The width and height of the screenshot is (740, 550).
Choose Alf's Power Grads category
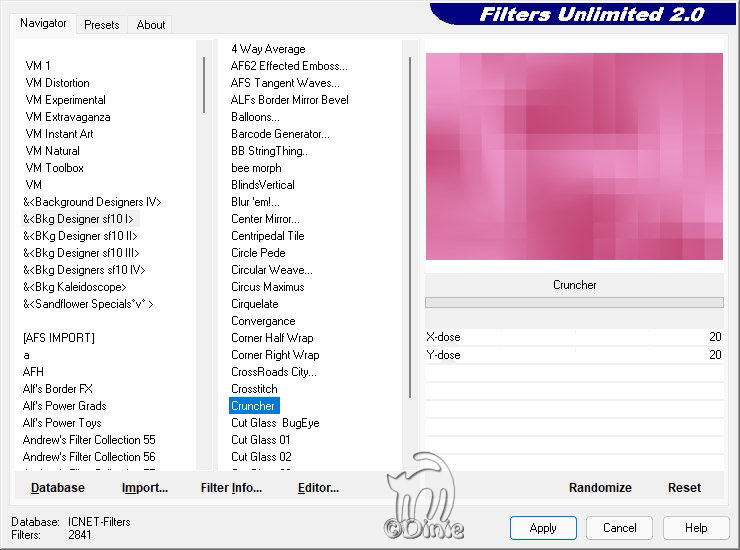point(64,406)
